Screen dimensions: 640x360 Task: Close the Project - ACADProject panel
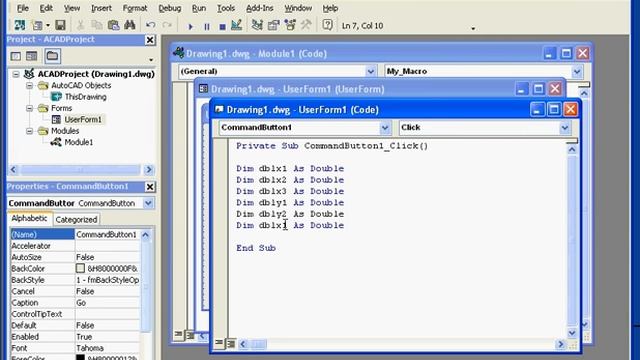pos(150,40)
